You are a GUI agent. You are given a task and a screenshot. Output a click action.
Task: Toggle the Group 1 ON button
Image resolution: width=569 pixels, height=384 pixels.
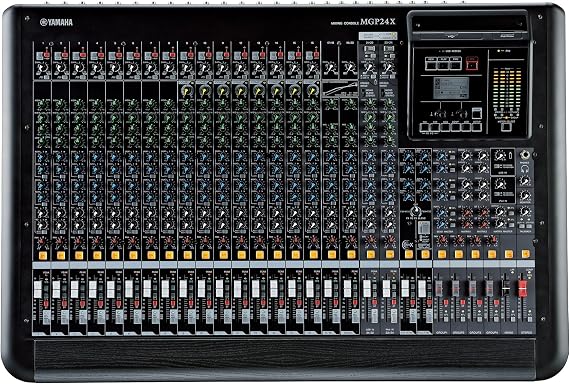(442, 254)
